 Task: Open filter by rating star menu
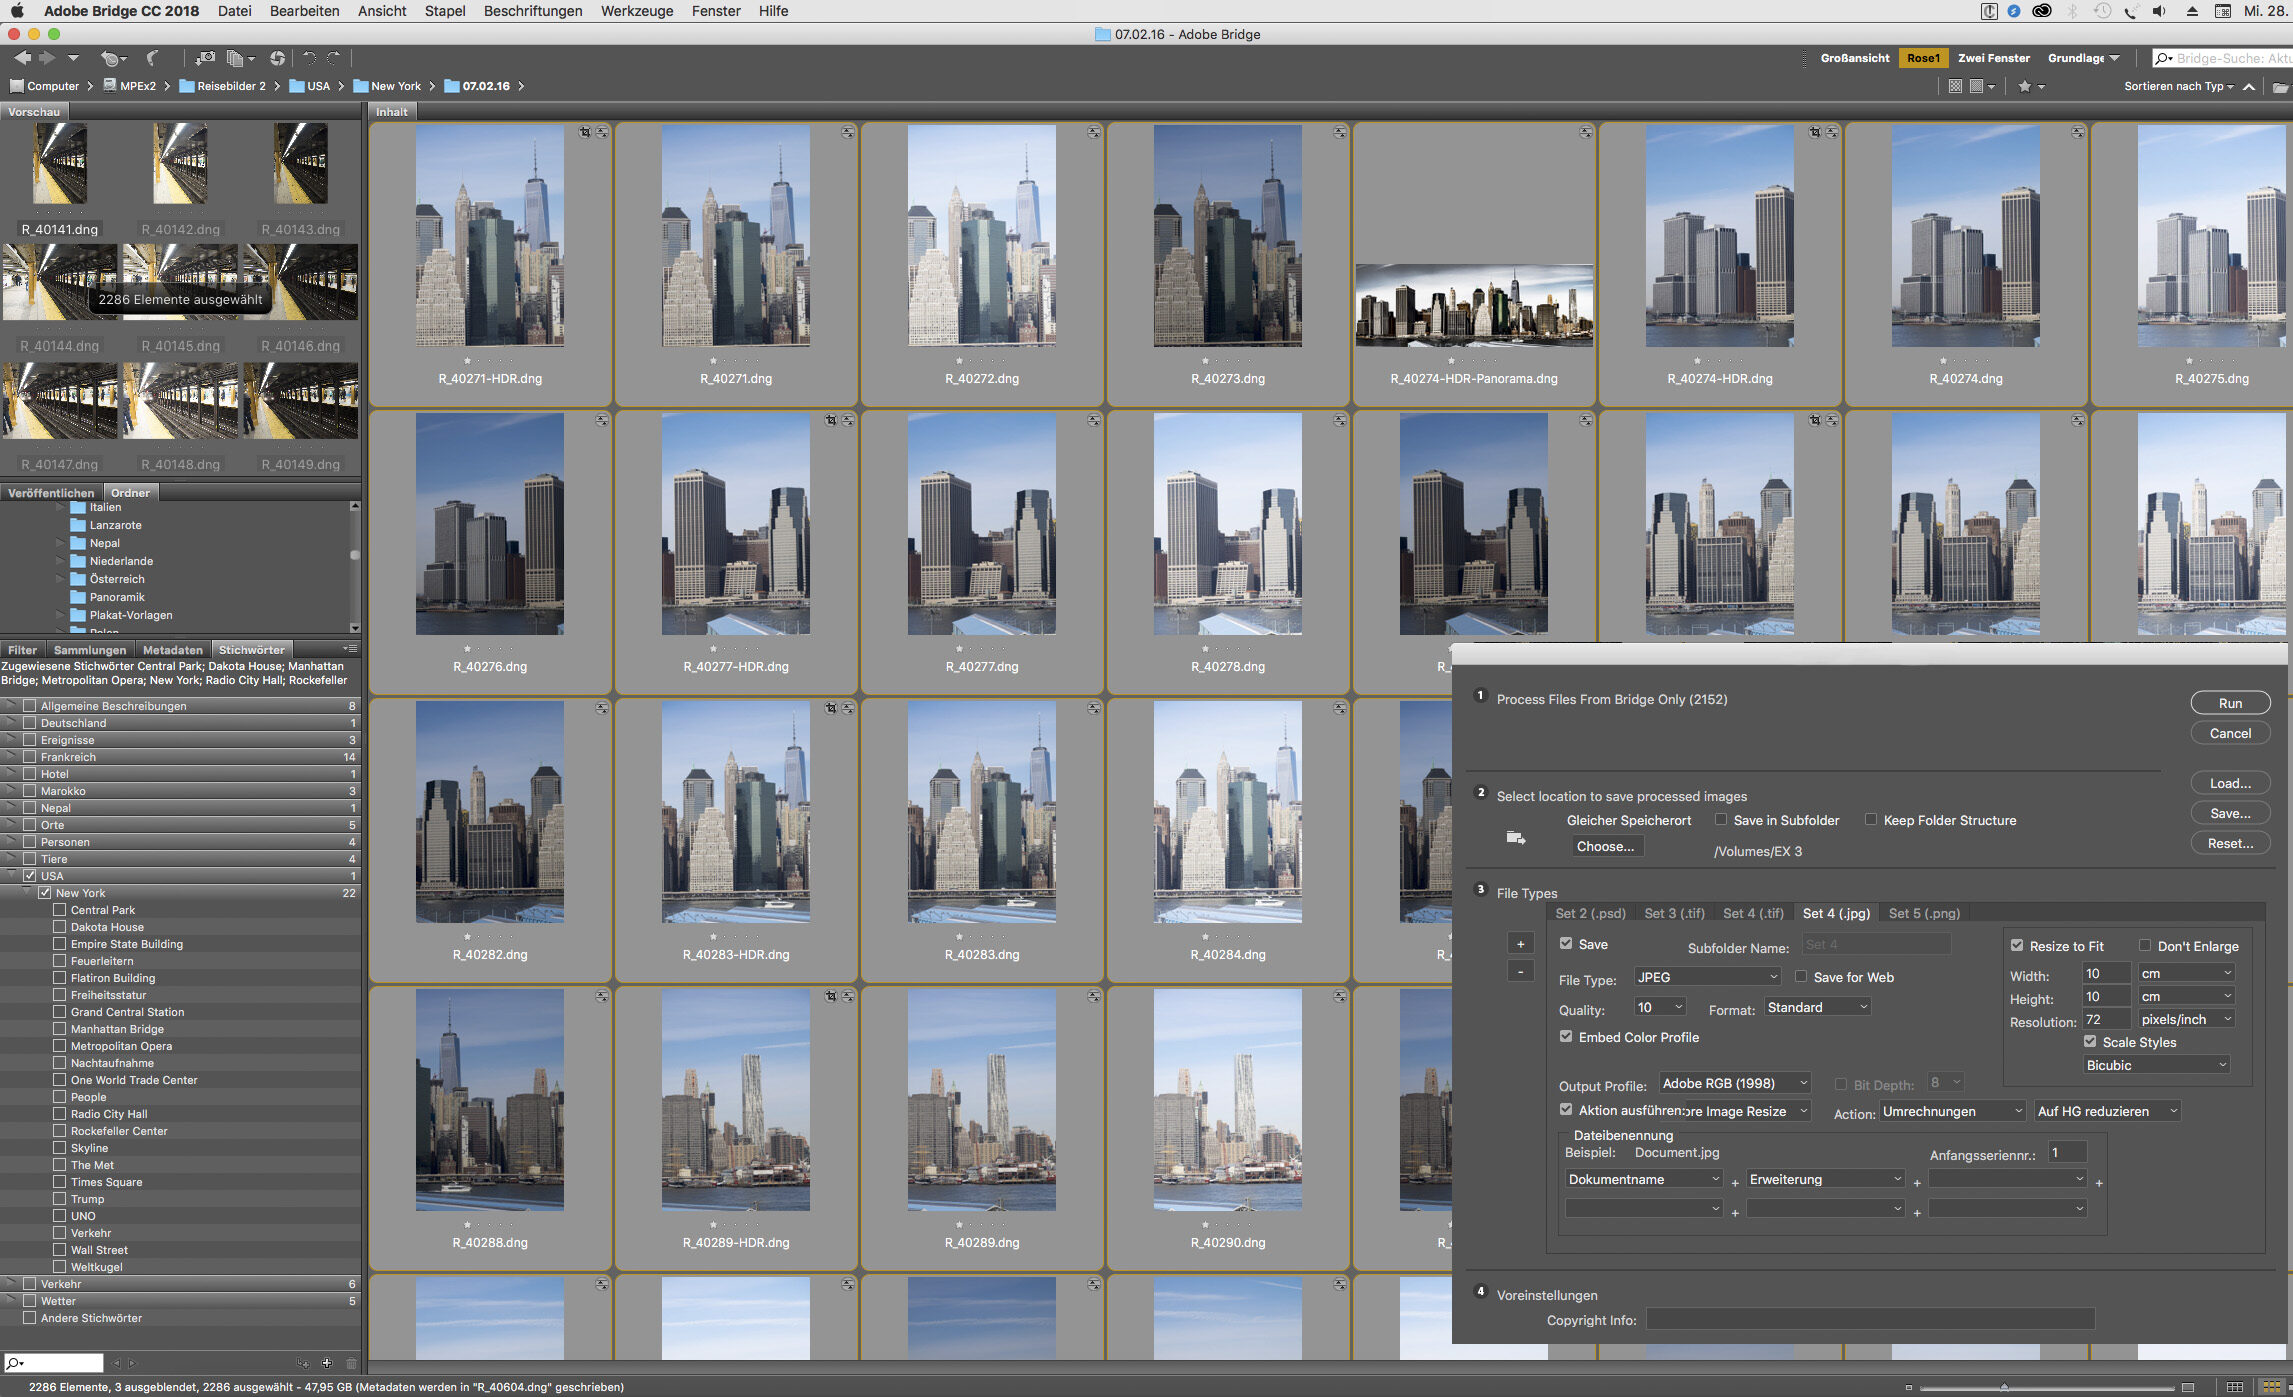[x=2030, y=86]
